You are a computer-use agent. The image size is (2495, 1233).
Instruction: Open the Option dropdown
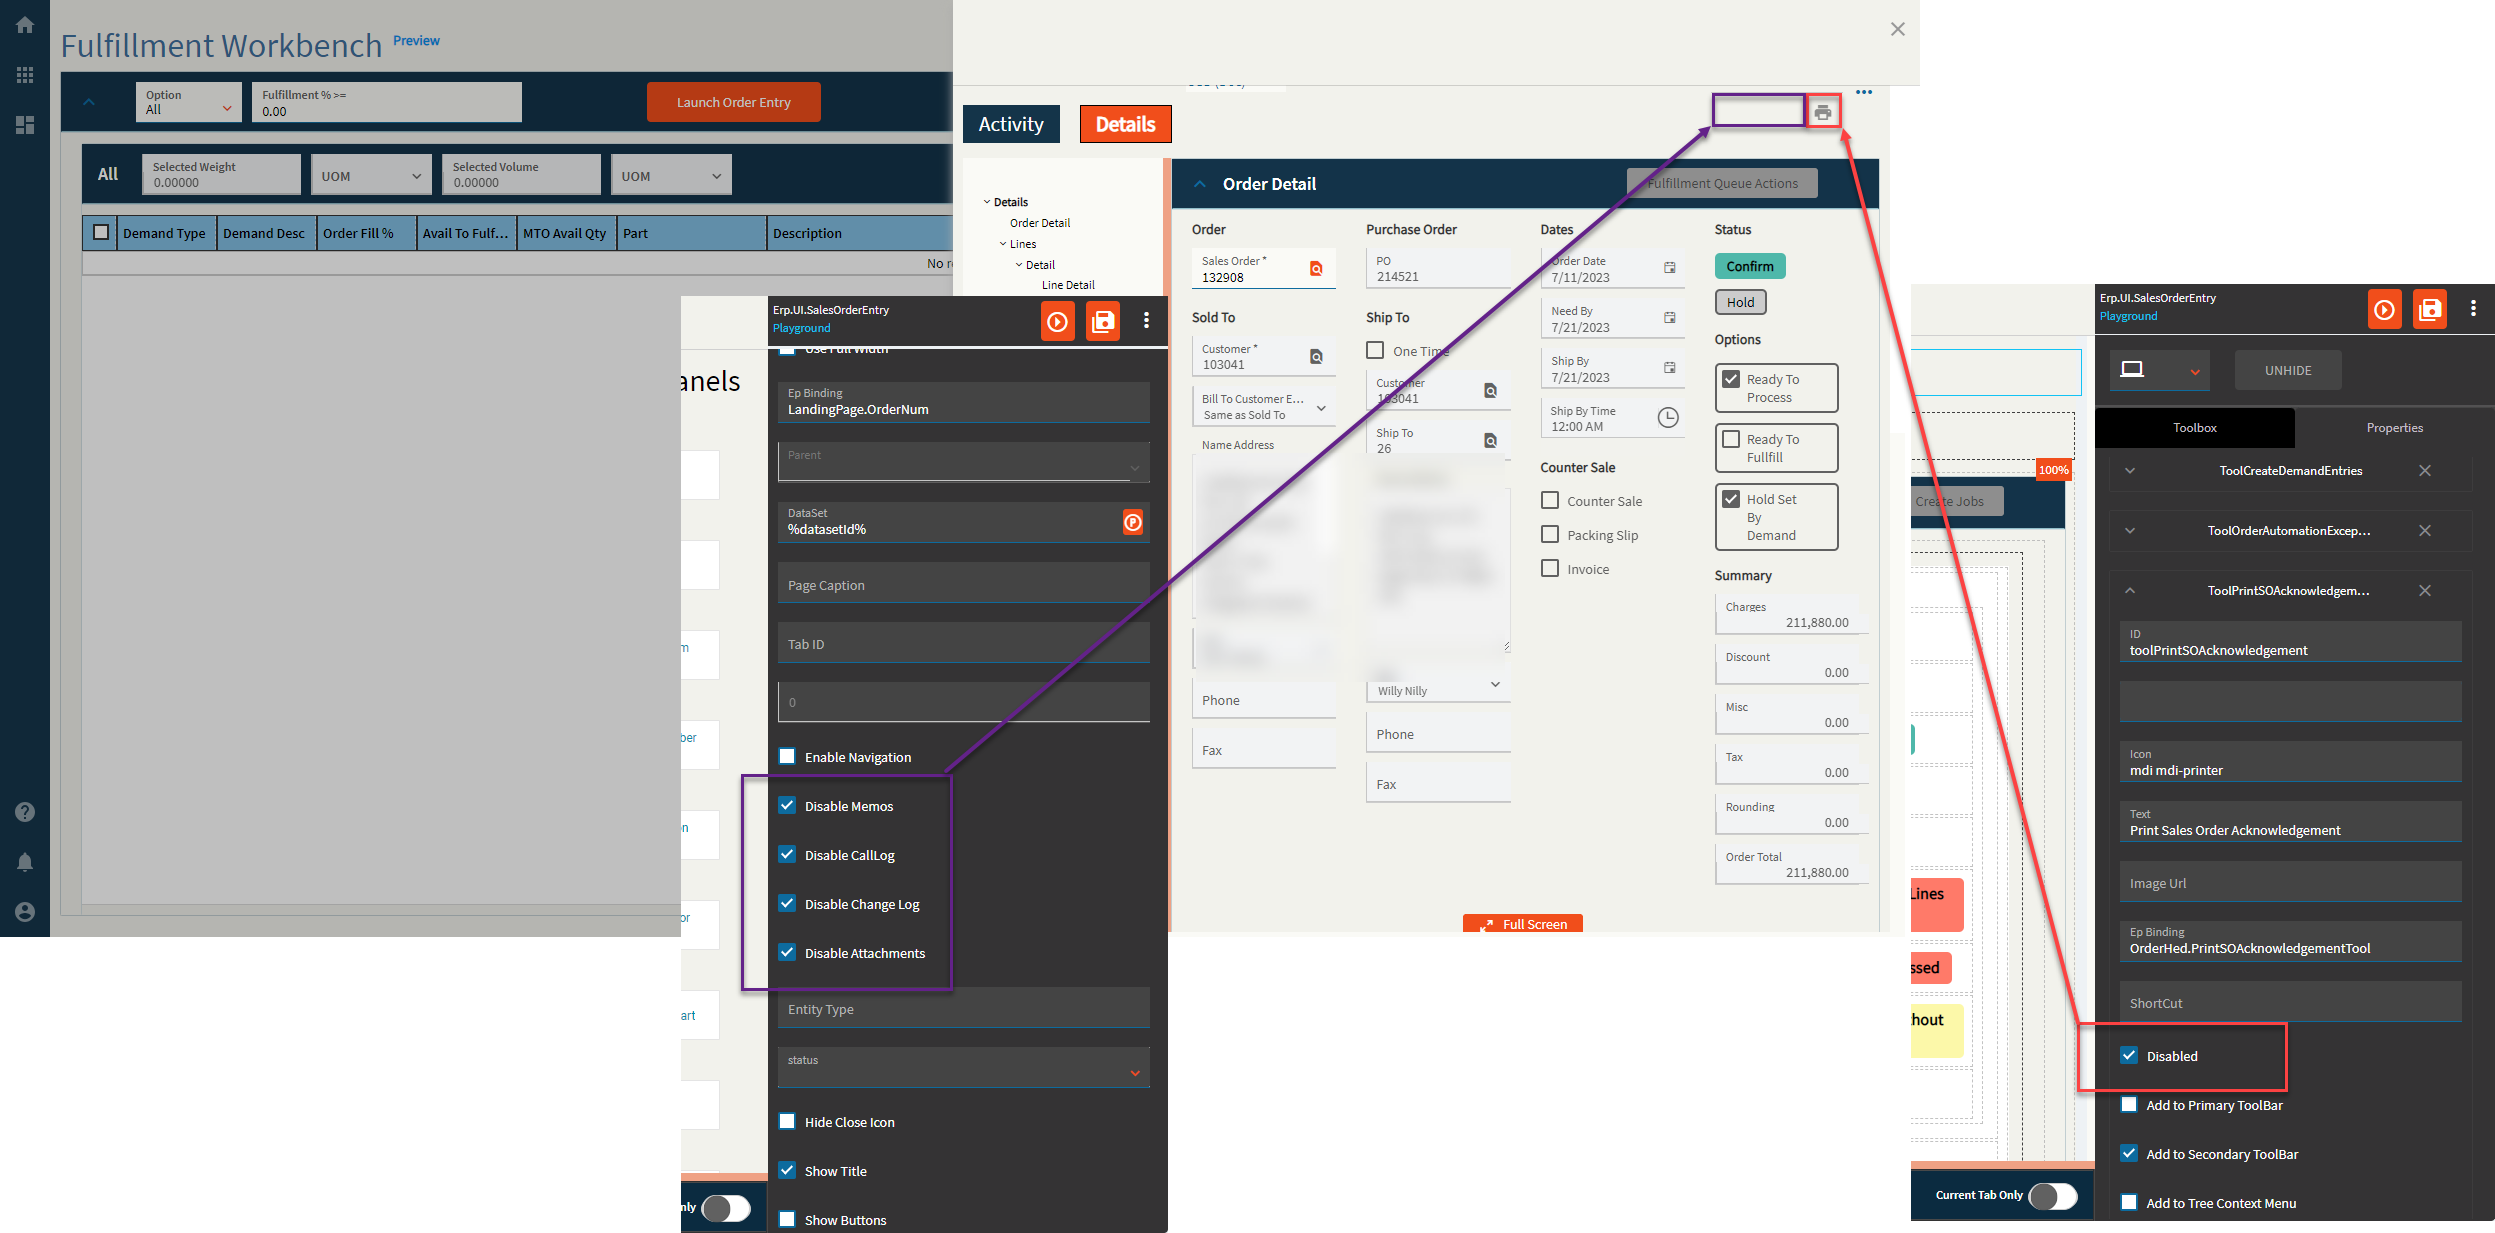tap(188, 103)
